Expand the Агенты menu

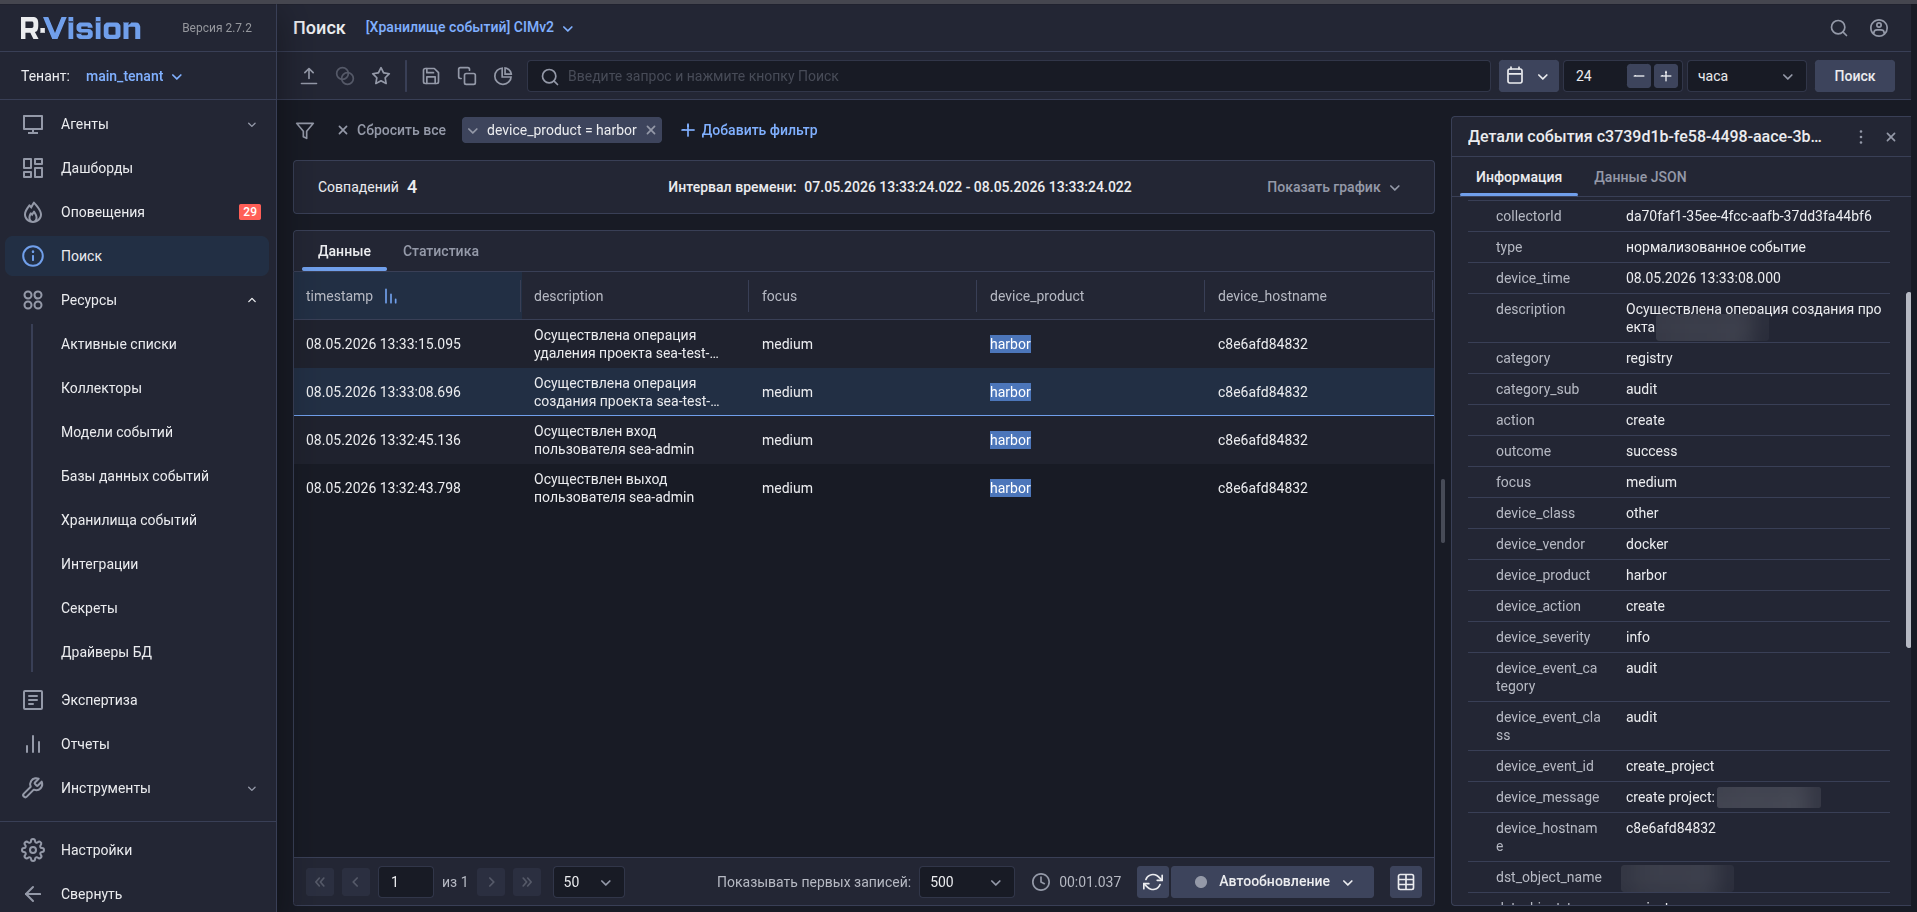coord(138,124)
